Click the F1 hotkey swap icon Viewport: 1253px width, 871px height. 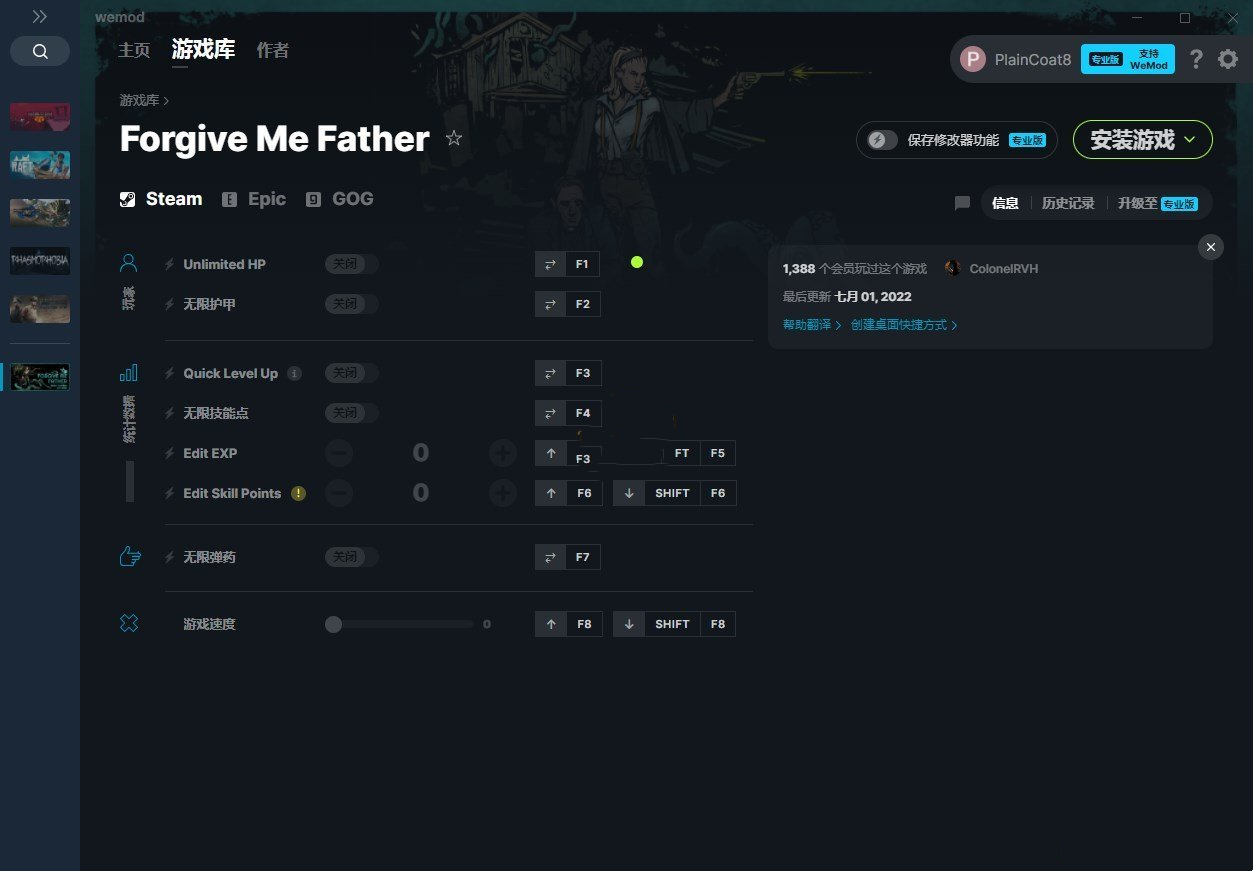coord(550,264)
